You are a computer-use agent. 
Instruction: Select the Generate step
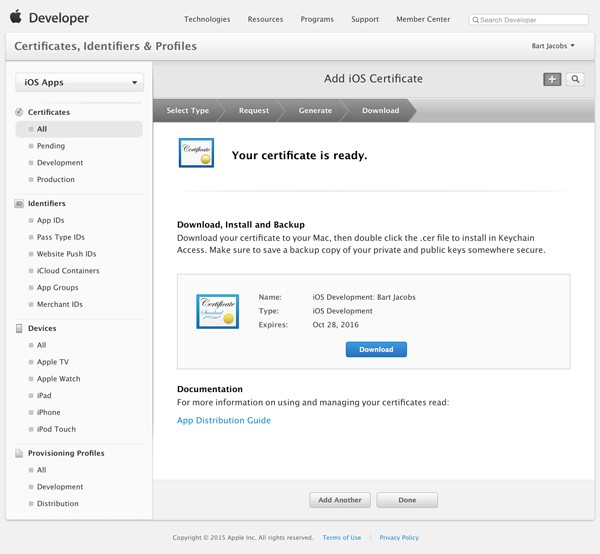click(315, 111)
